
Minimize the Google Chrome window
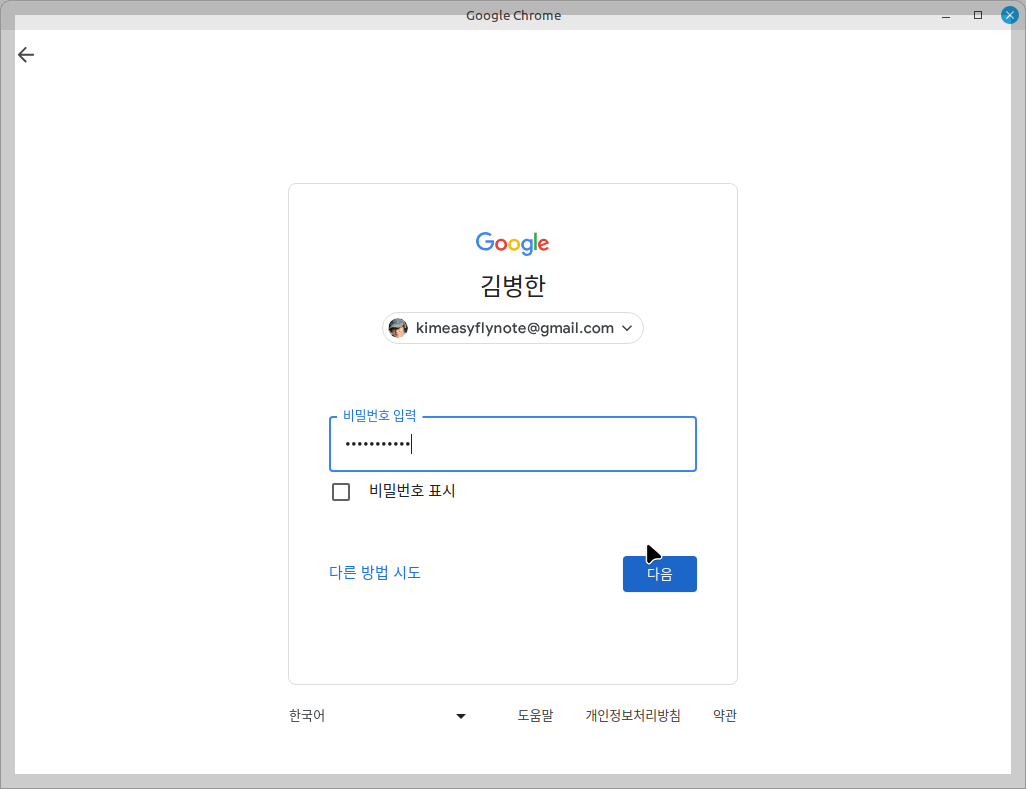946,16
